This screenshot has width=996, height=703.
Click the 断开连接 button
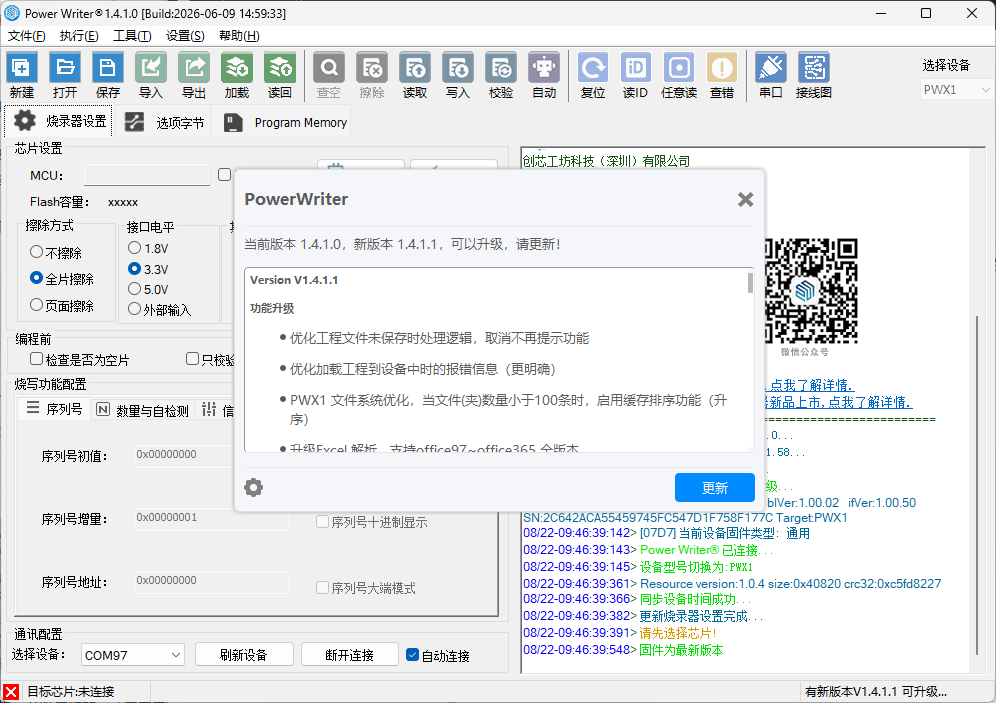pyautogui.click(x=349, y=655)
